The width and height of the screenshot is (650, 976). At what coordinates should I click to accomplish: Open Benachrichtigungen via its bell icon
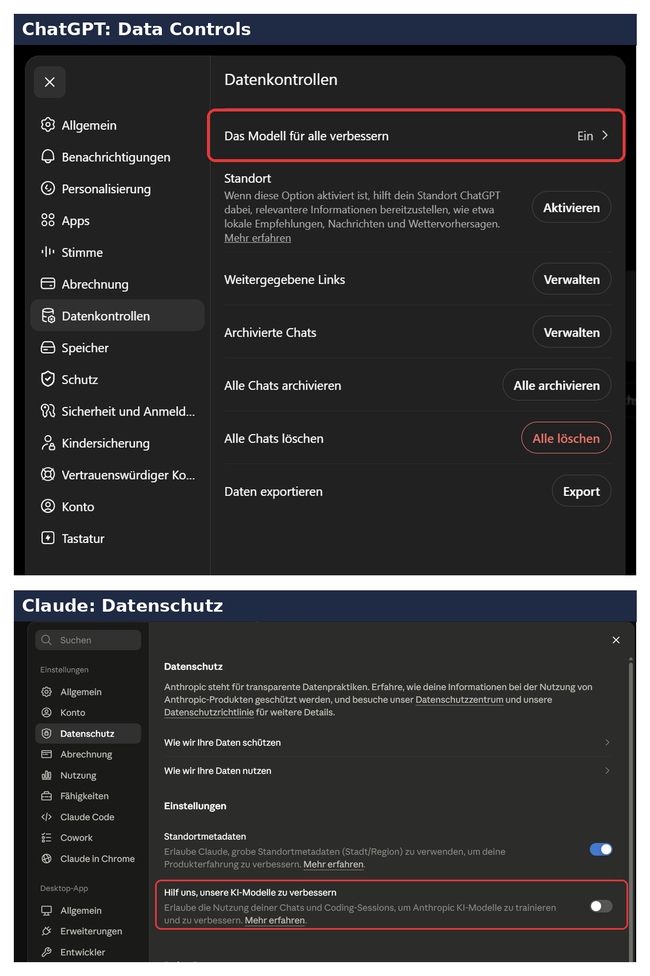(x=48, y=157)
